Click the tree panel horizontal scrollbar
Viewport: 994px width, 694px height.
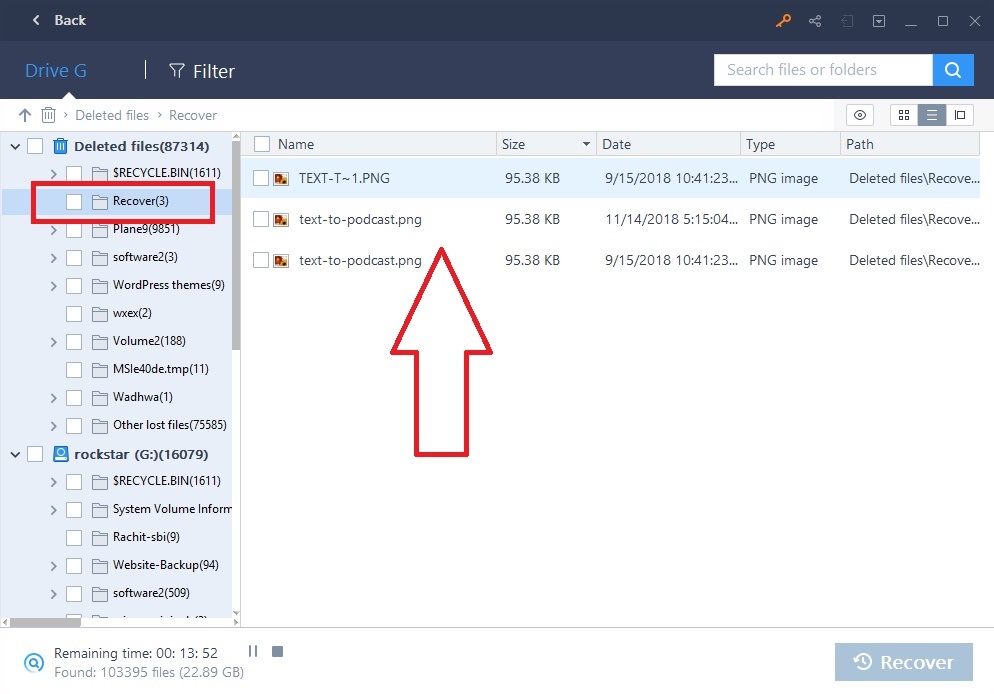(46, 622)
